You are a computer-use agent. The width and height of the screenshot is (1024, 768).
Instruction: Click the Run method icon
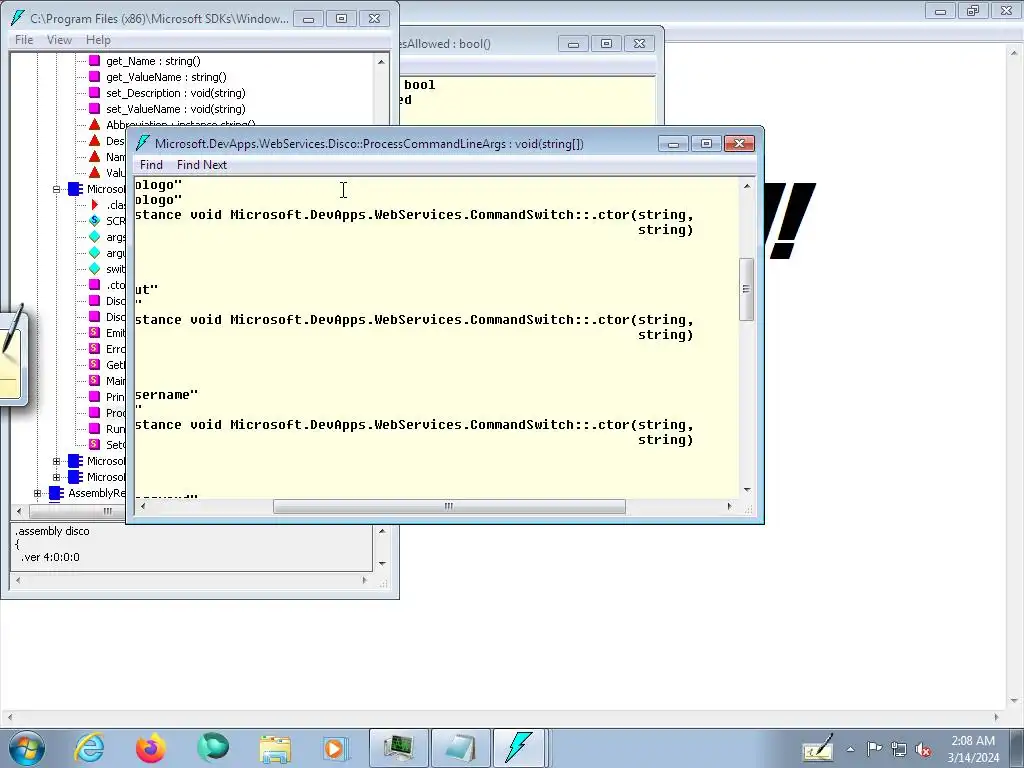[x=95, y=429]
